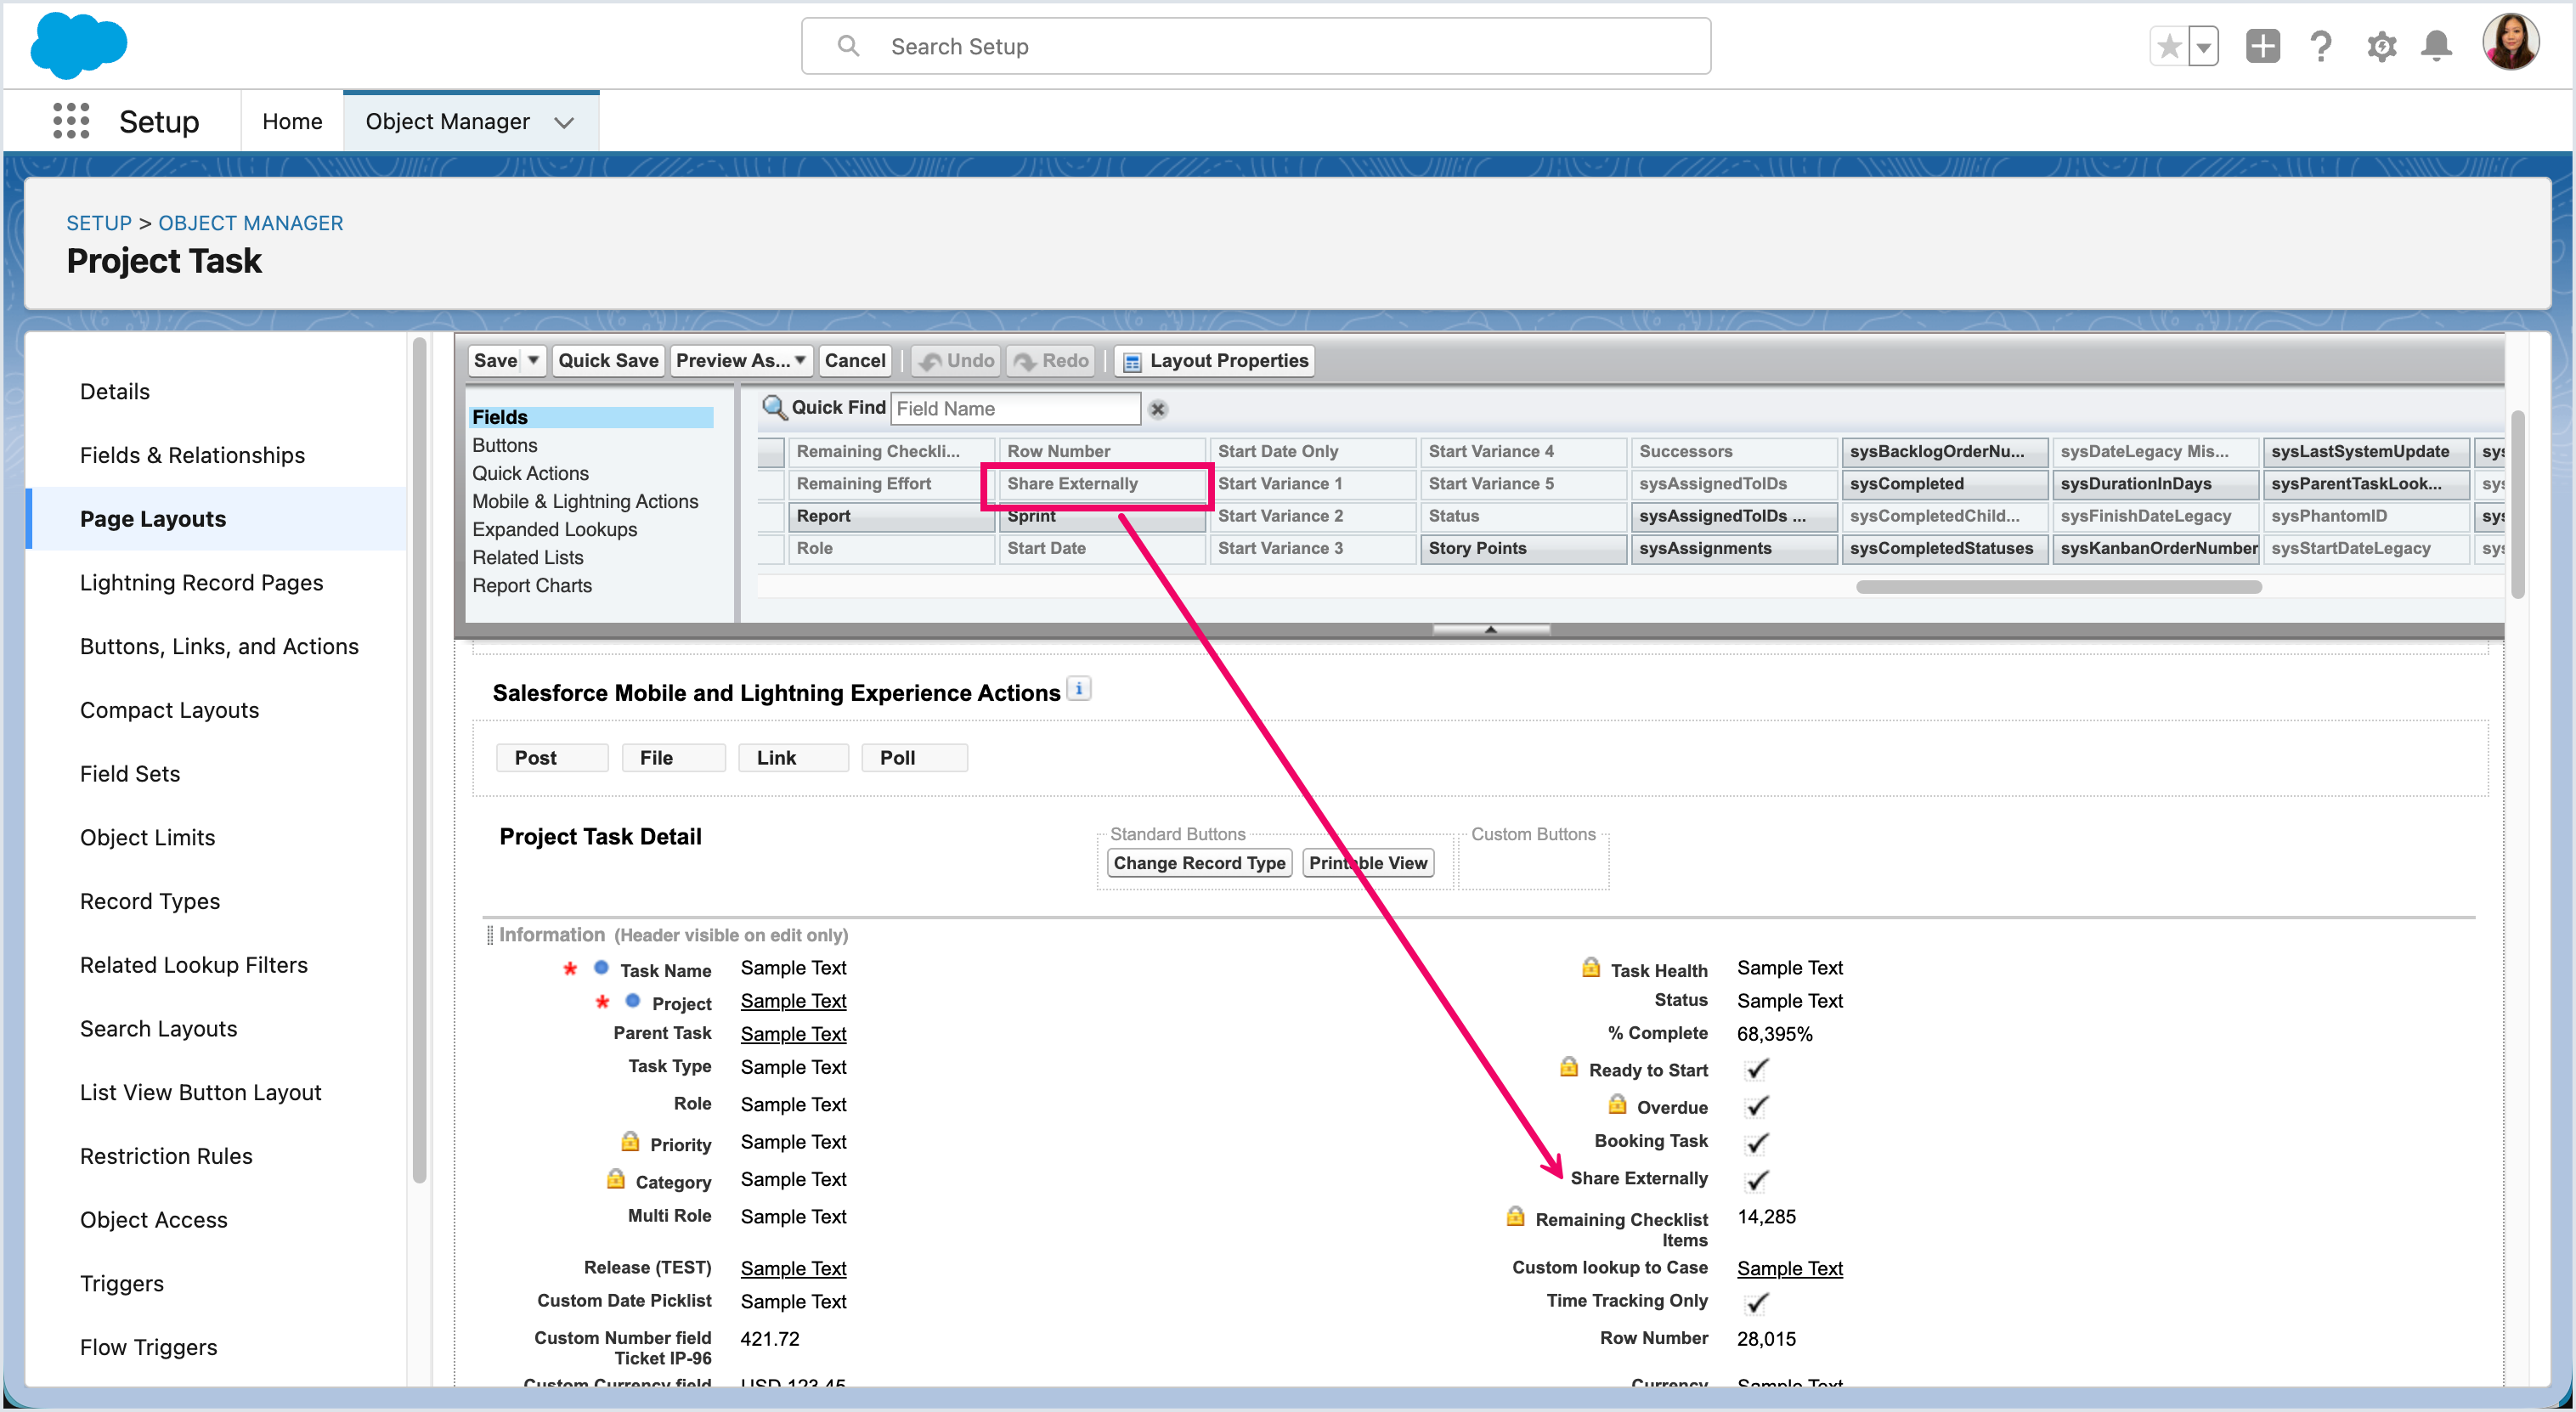Clear the Quick Find with the X icon
This screenshot has height=1412, width=2576.
(x=1158, y=409)
